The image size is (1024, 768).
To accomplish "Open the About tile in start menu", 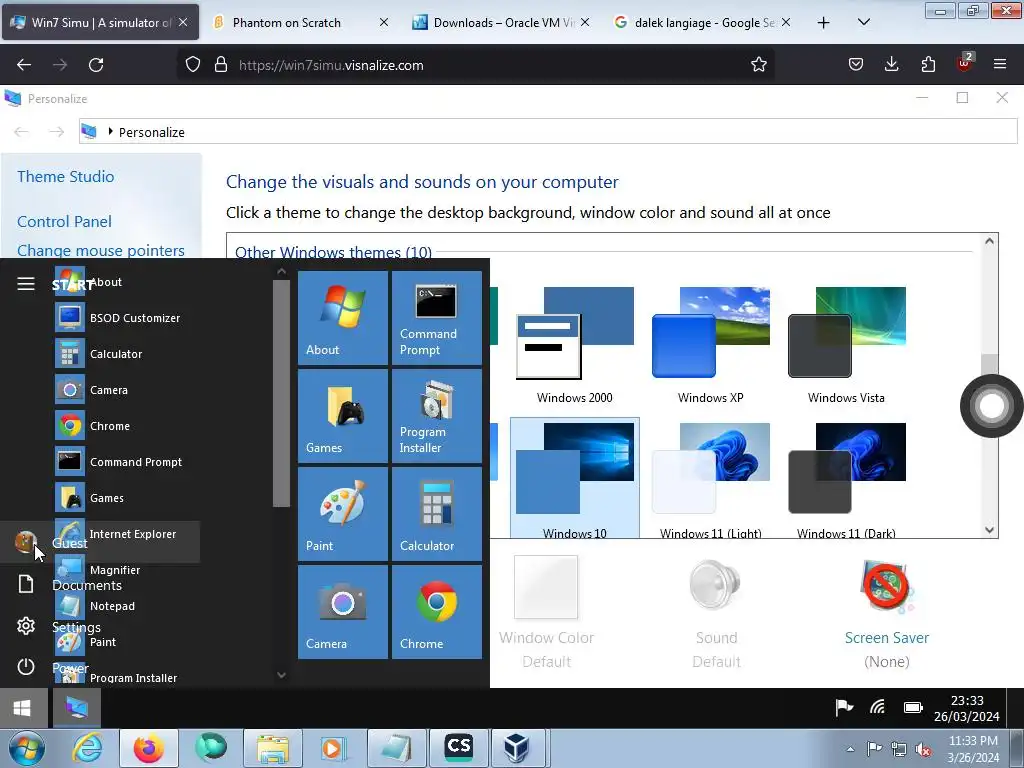I will 343,317.
